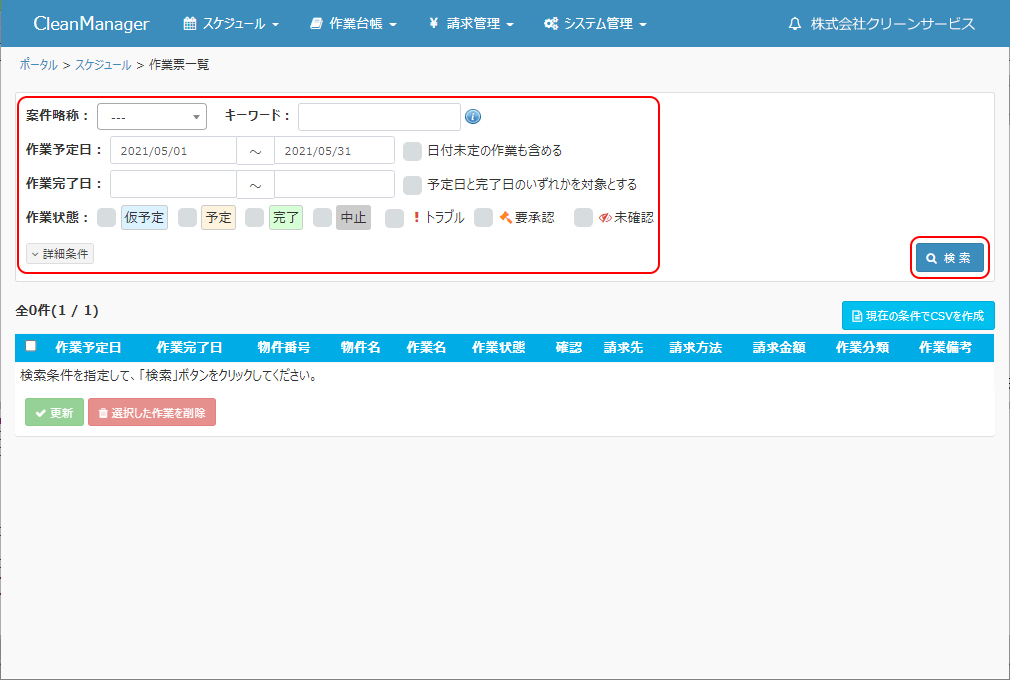
Task: Click the 仮予定 status badge
Action: 144,218
